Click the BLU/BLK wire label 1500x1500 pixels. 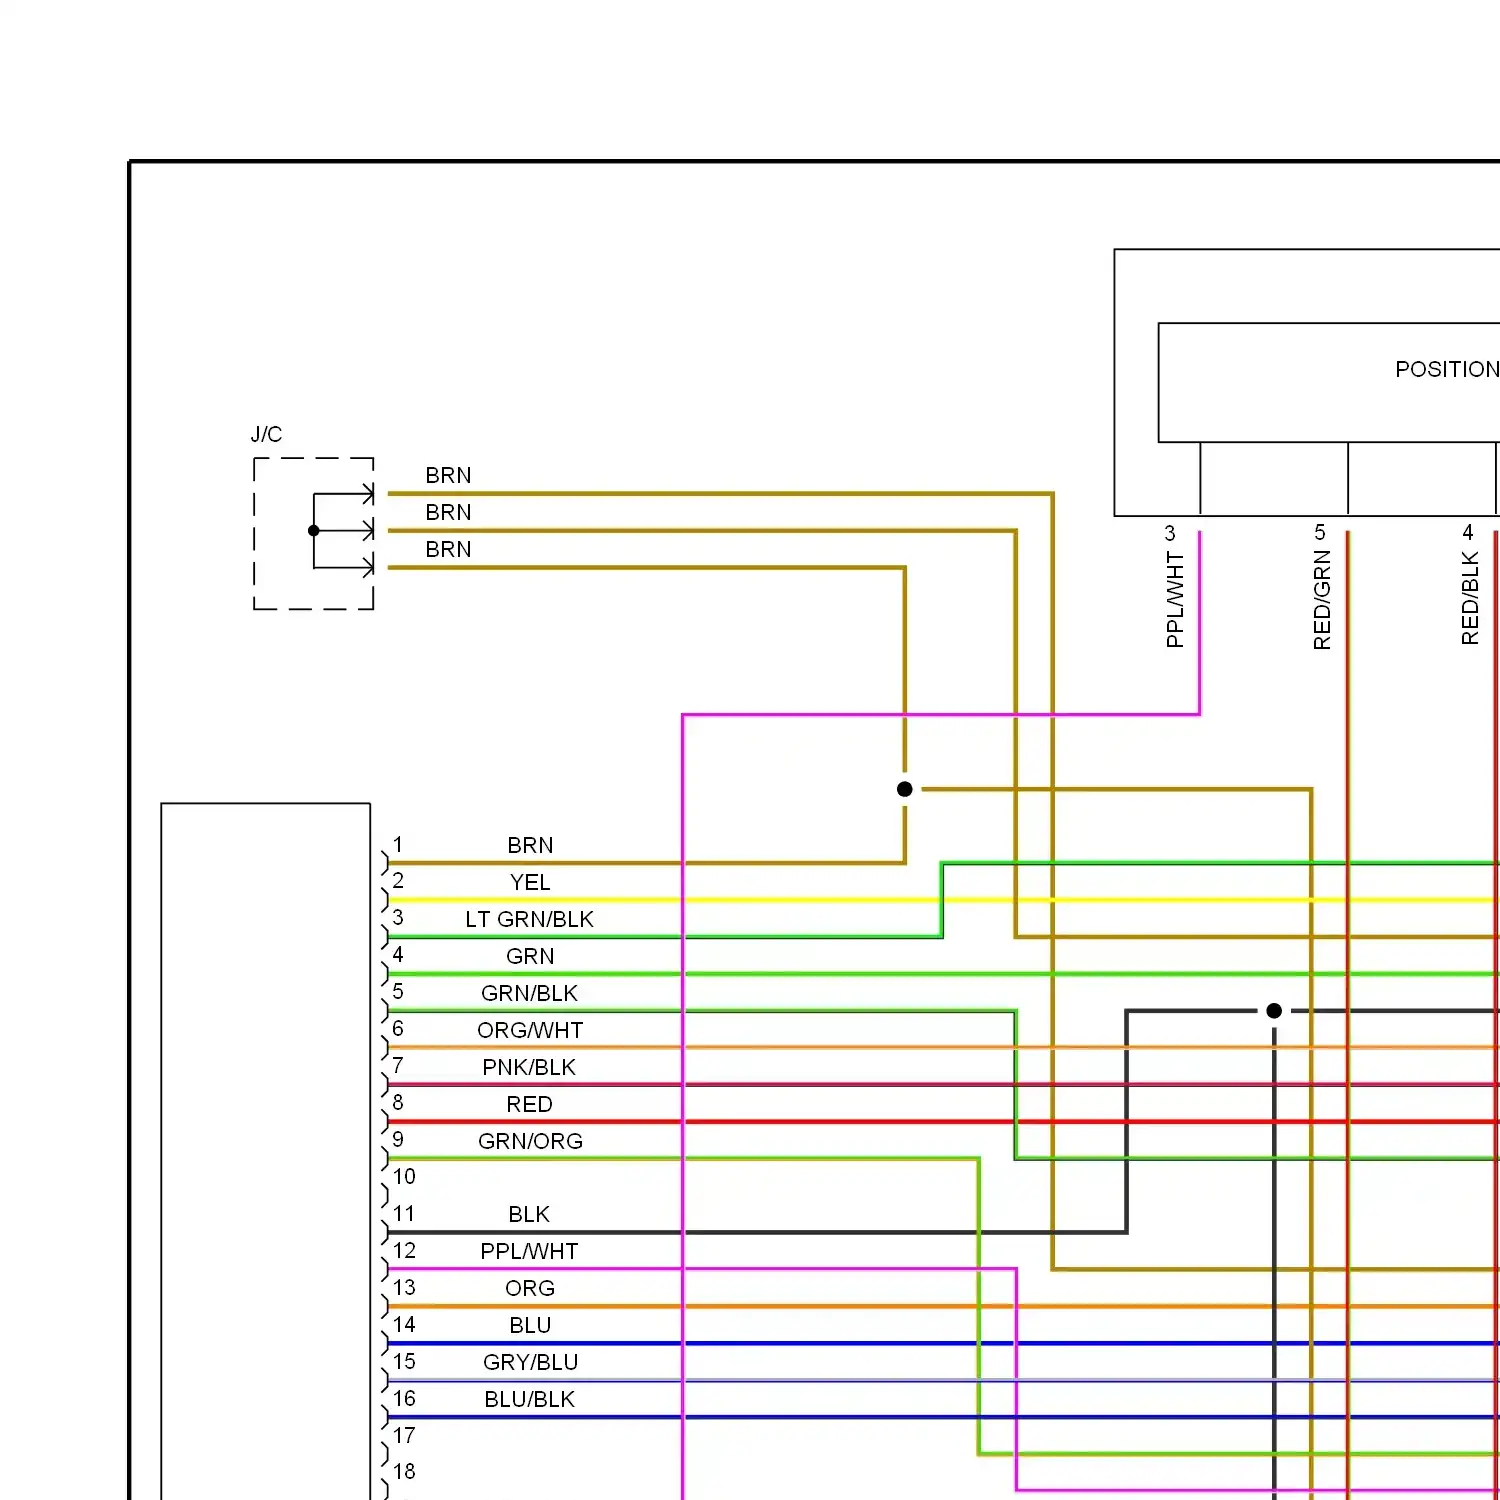pos(530,1399)
